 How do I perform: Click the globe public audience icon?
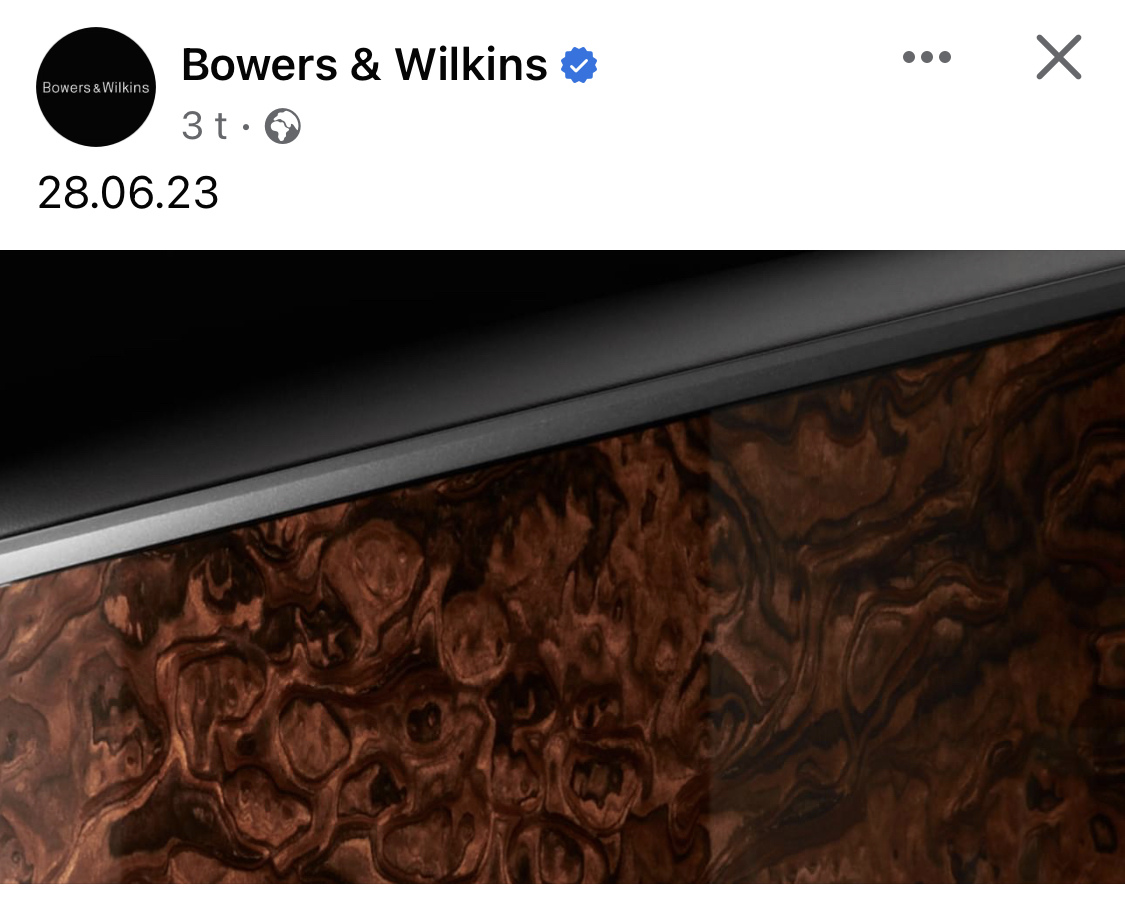(283, 126)
